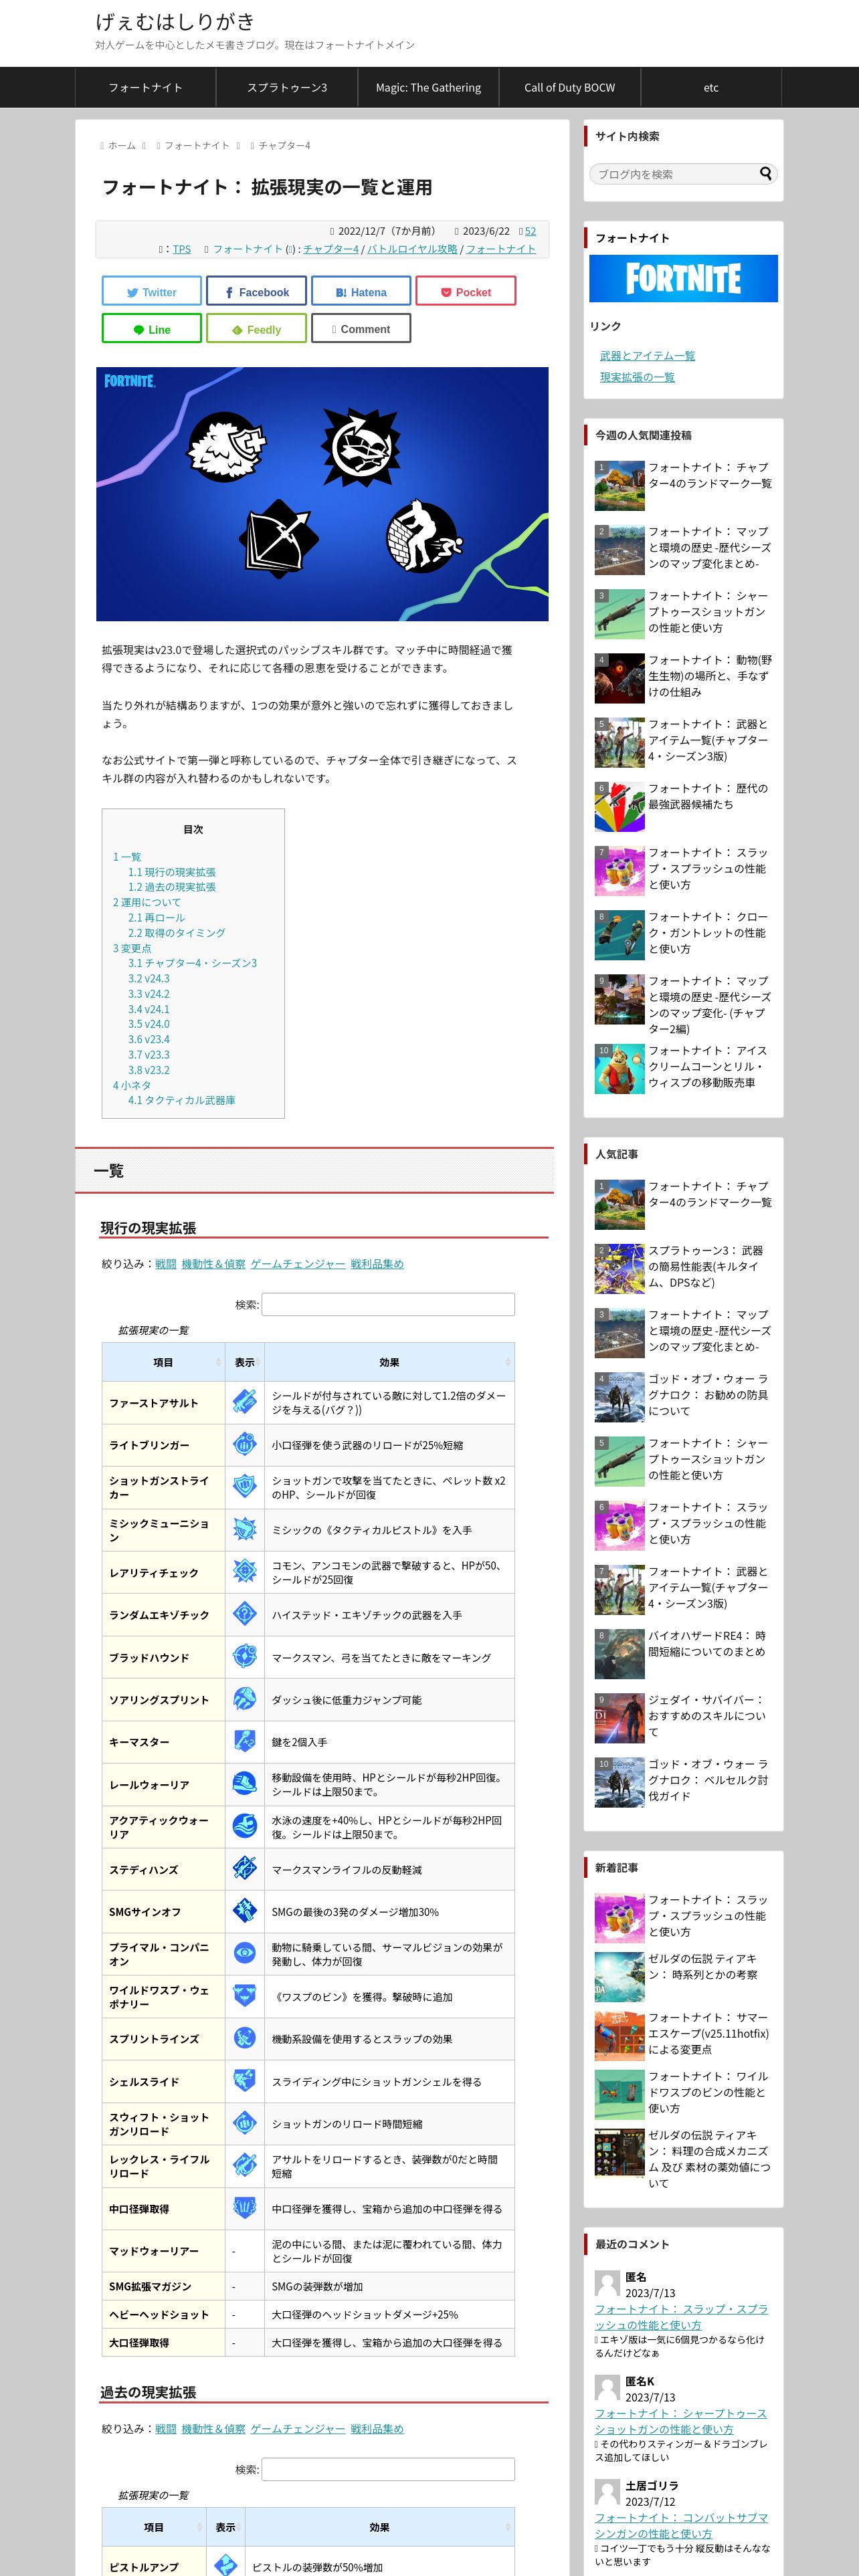This screenshot has height=2576, width=859.
Task: Click the ホーム breadcrumb
Action: tap(122, 145)
